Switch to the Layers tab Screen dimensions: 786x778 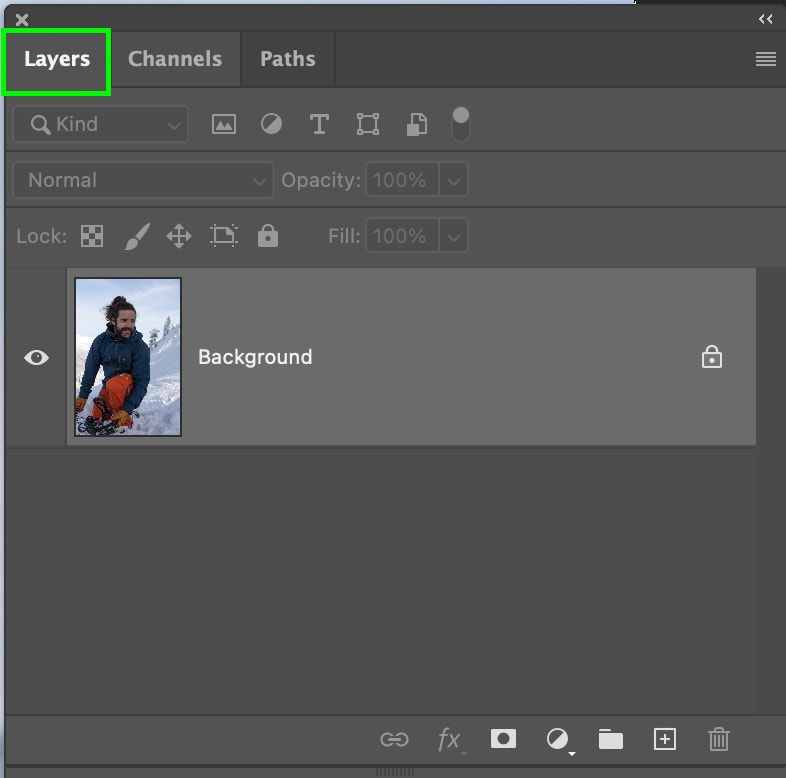[x=57, y=60]
